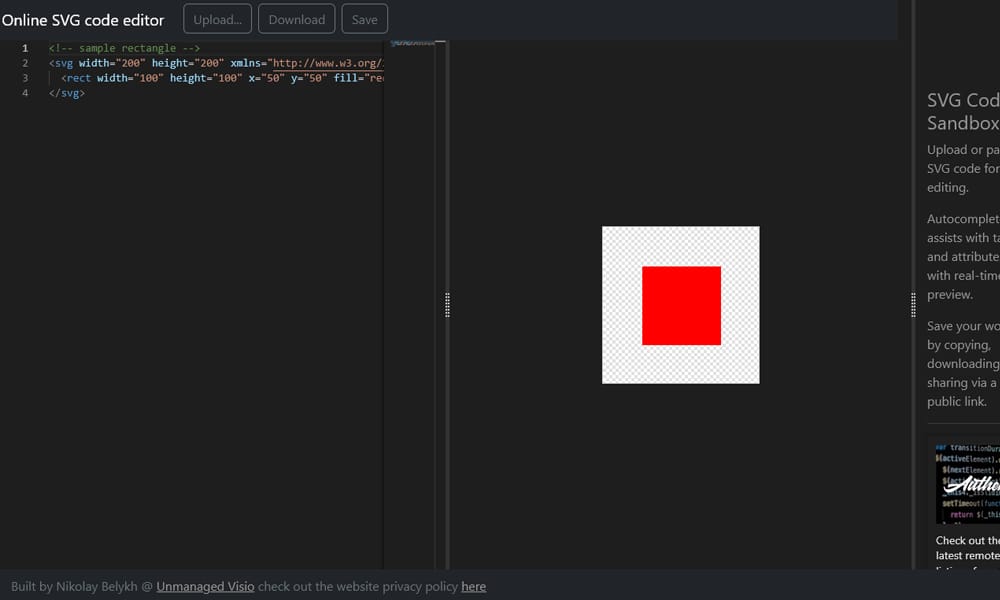This screenshot has height=600, width=1000.
Task: Click the Save button
Action: point(364,18)
